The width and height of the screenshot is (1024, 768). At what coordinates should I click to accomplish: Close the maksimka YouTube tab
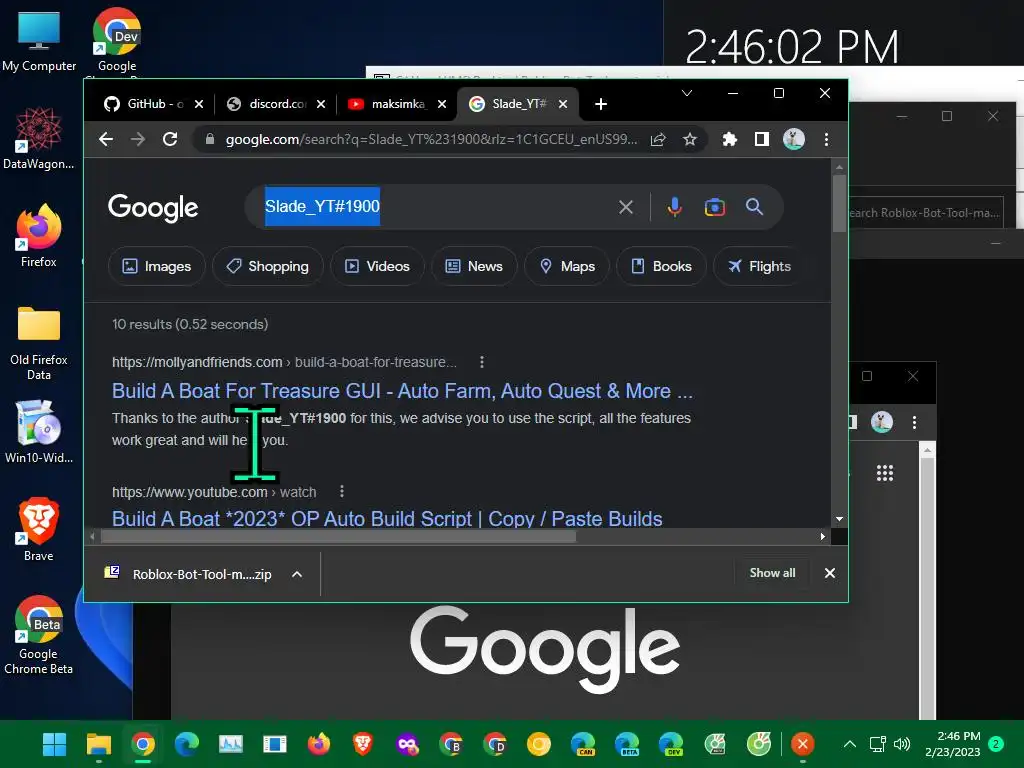coord(442,104)
